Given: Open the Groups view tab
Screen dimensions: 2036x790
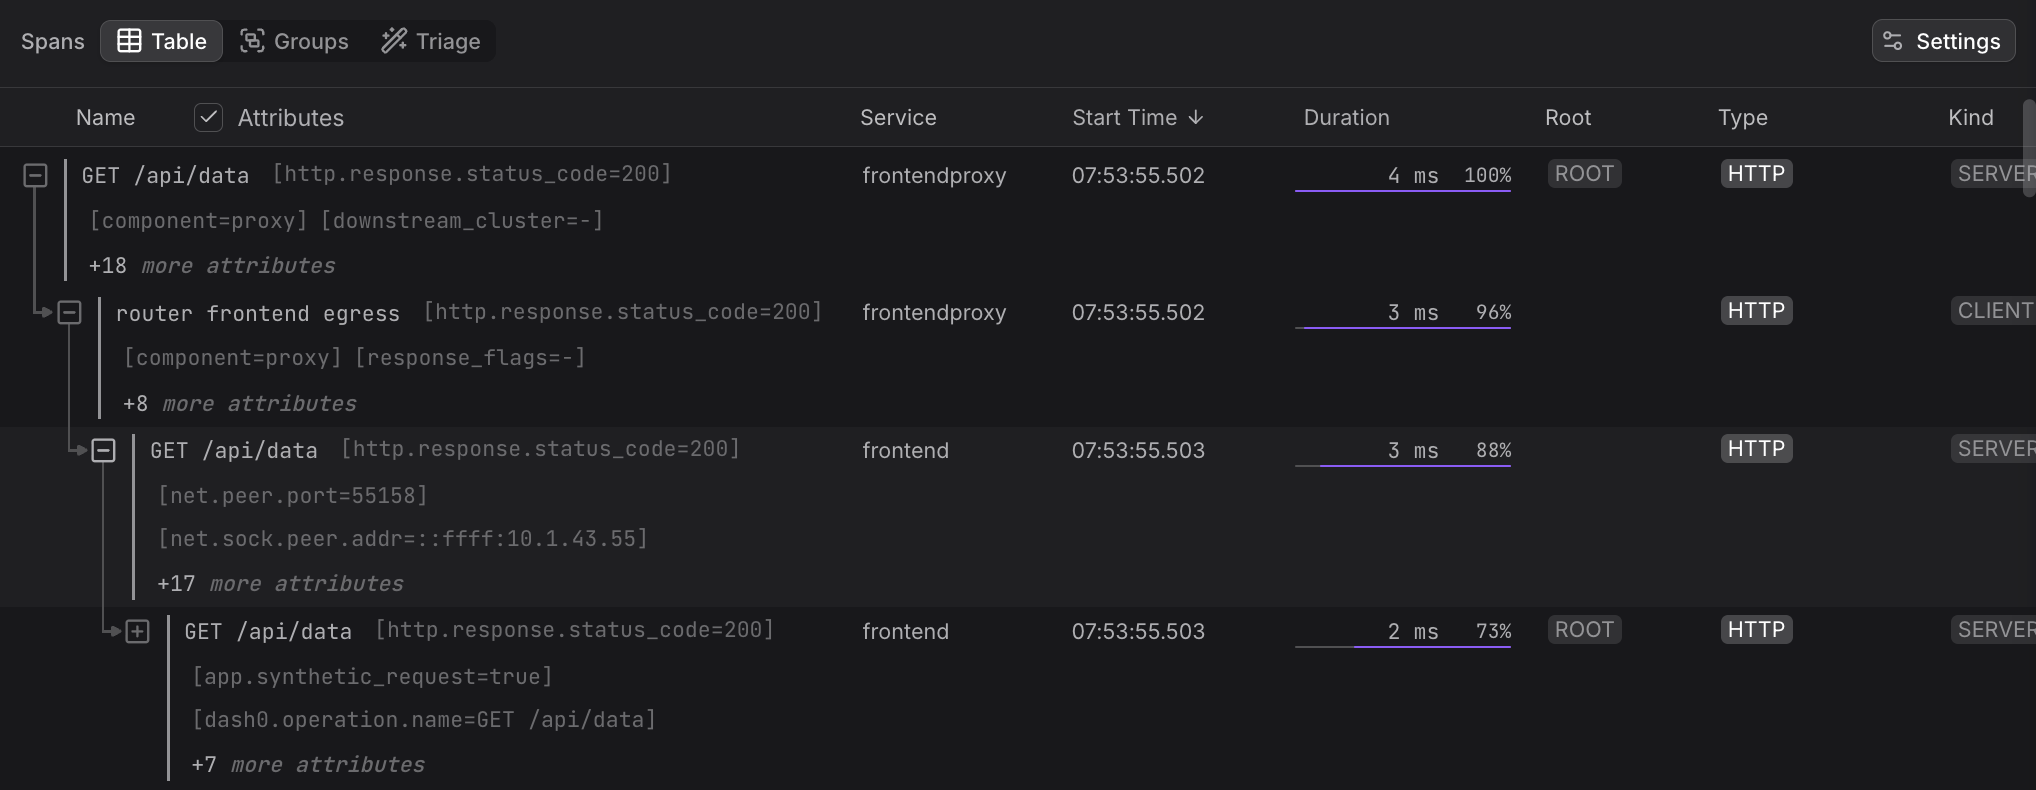Looking at the screenshot, I should (294, 41).
